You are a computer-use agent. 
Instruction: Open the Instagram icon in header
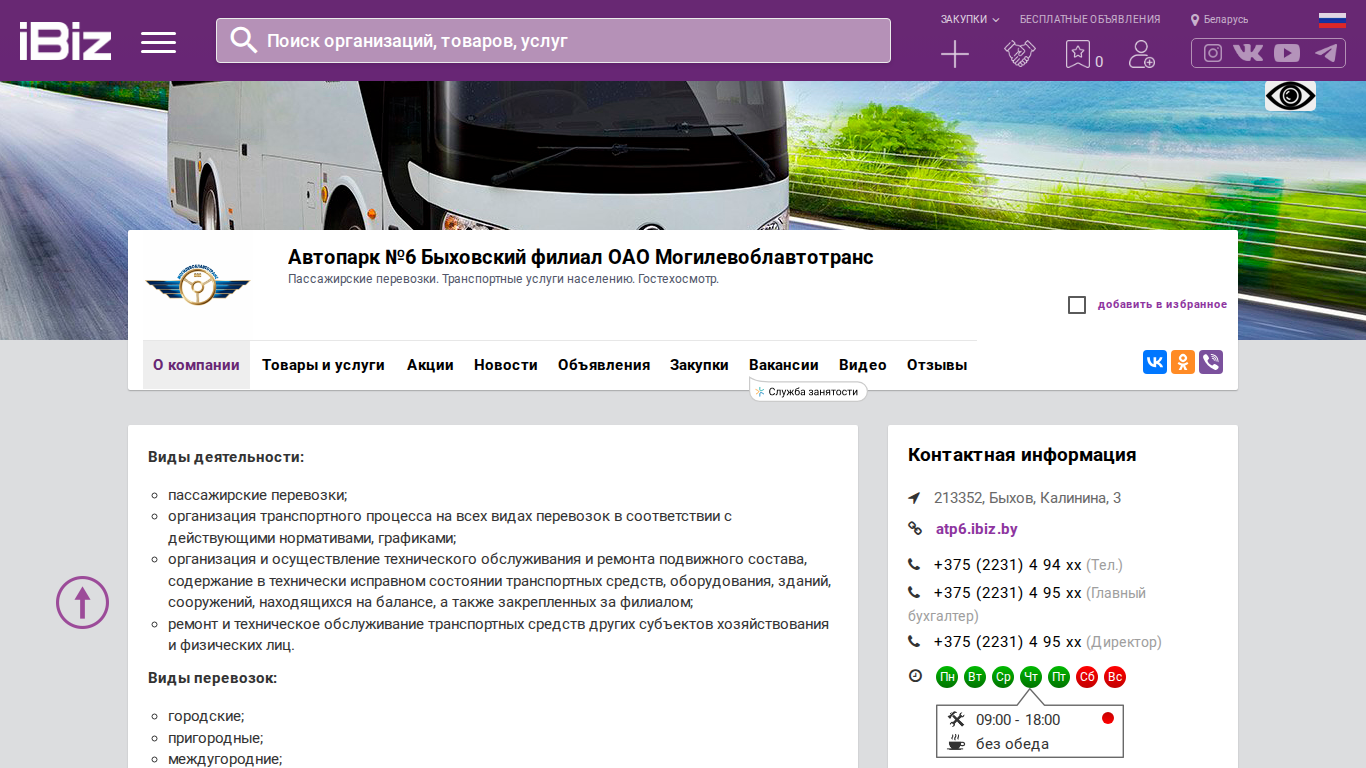pyautogui.click(x=1213, y=53)
